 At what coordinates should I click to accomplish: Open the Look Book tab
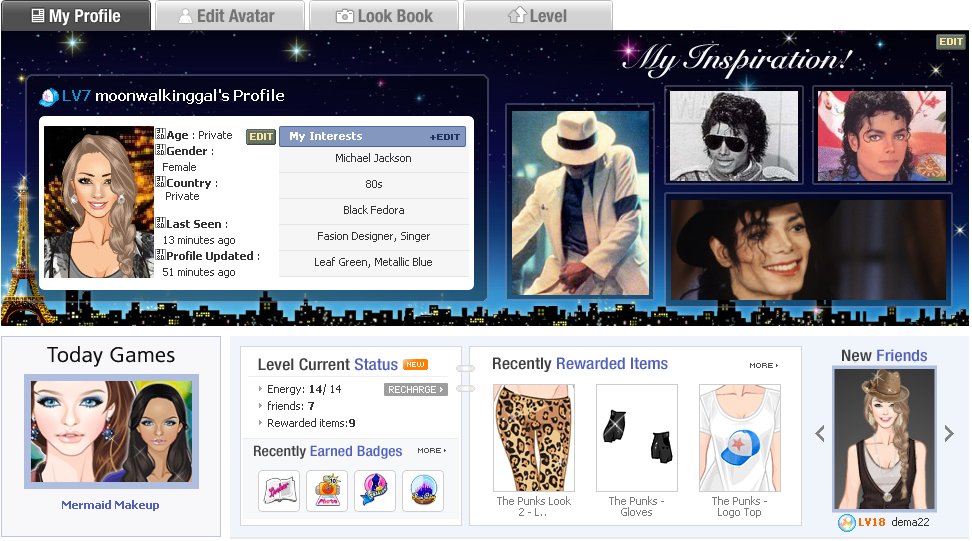(x=384, y=15)
